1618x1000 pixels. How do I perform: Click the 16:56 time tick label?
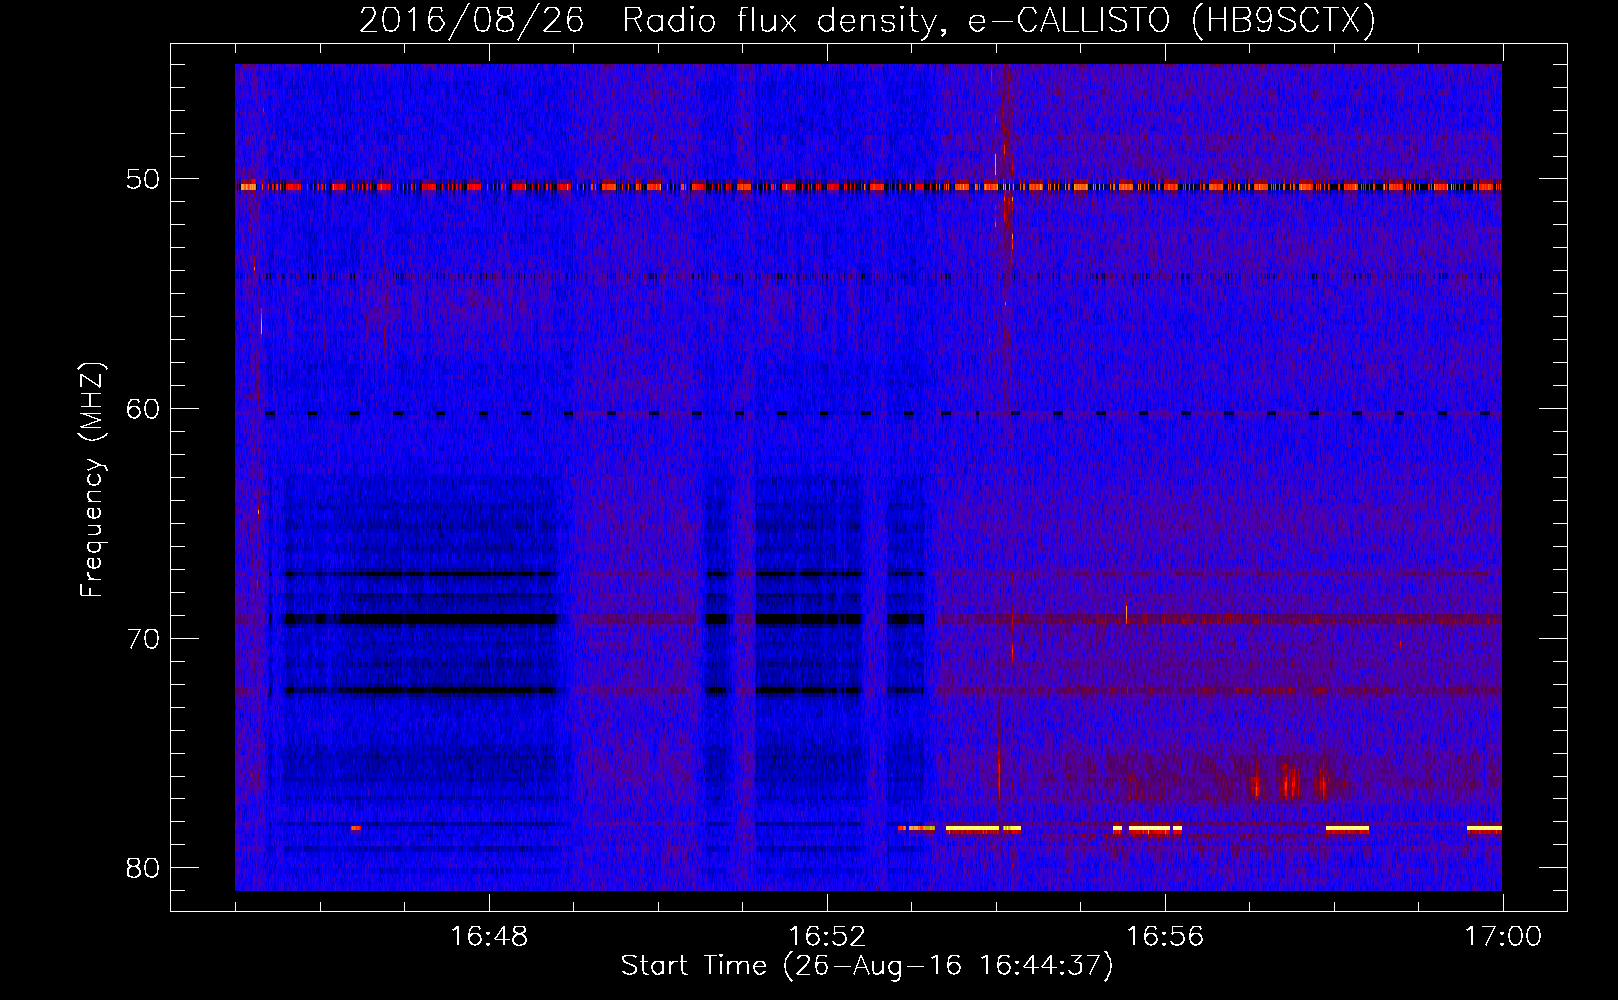(x=1165, y=937)
